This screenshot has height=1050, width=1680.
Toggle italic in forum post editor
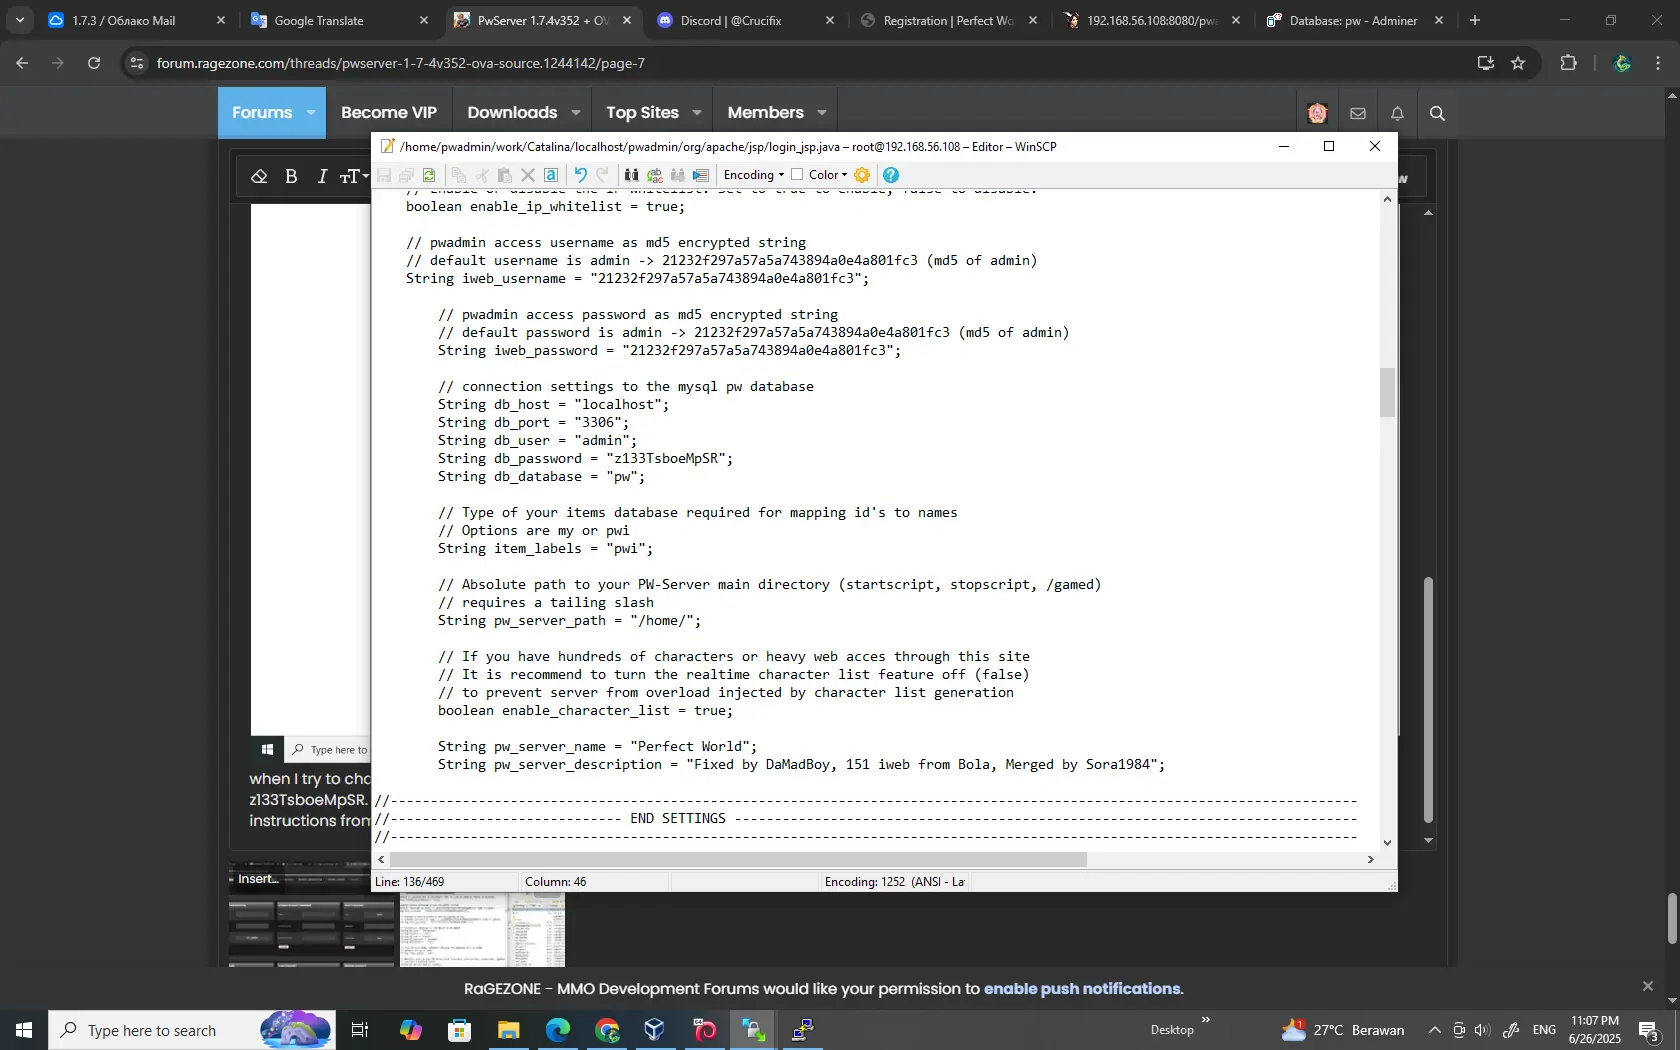(x=322, y=176)
